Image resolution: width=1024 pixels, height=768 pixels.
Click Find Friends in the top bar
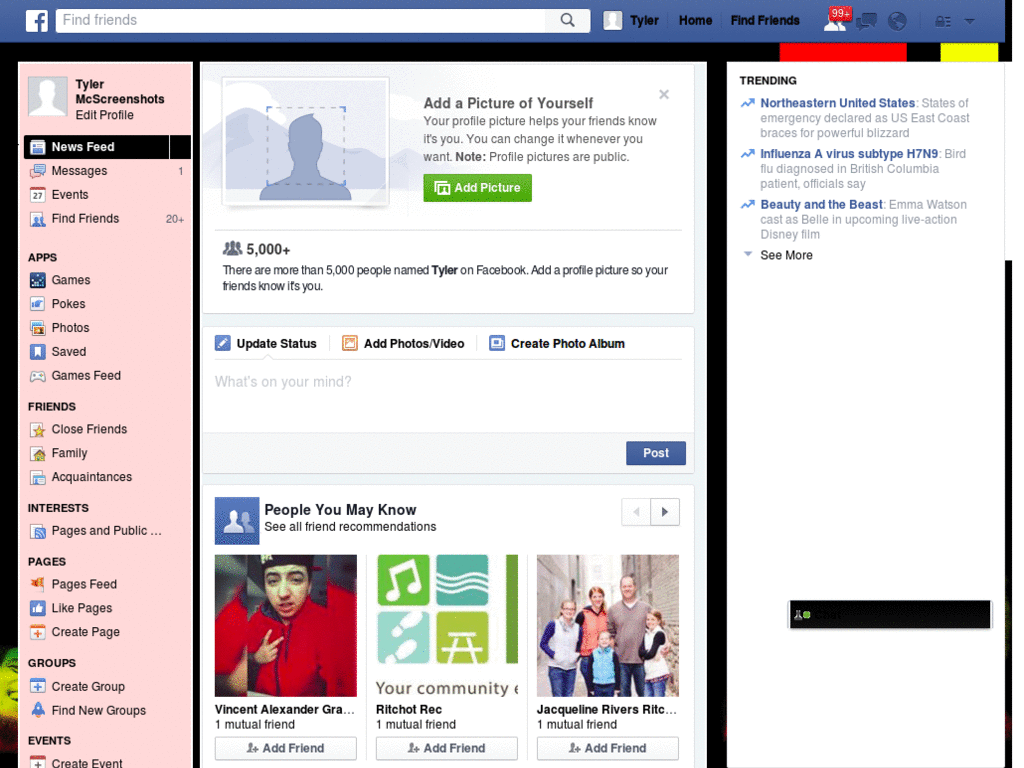coord(765,21)
